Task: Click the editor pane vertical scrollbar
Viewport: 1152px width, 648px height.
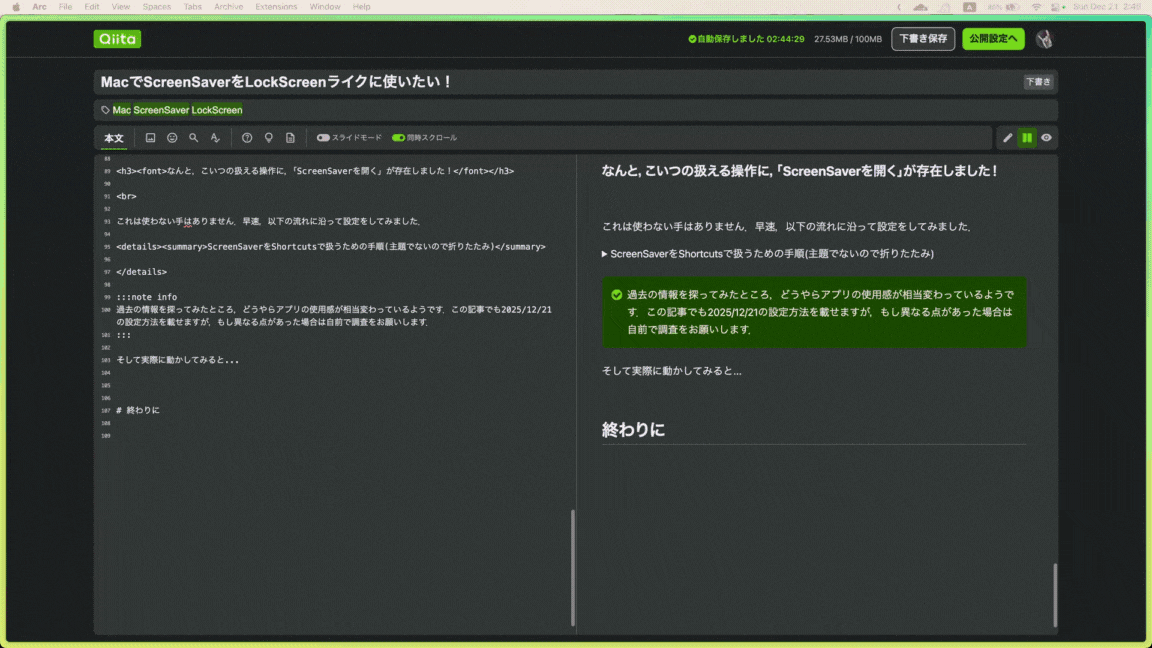Action: 572,567
